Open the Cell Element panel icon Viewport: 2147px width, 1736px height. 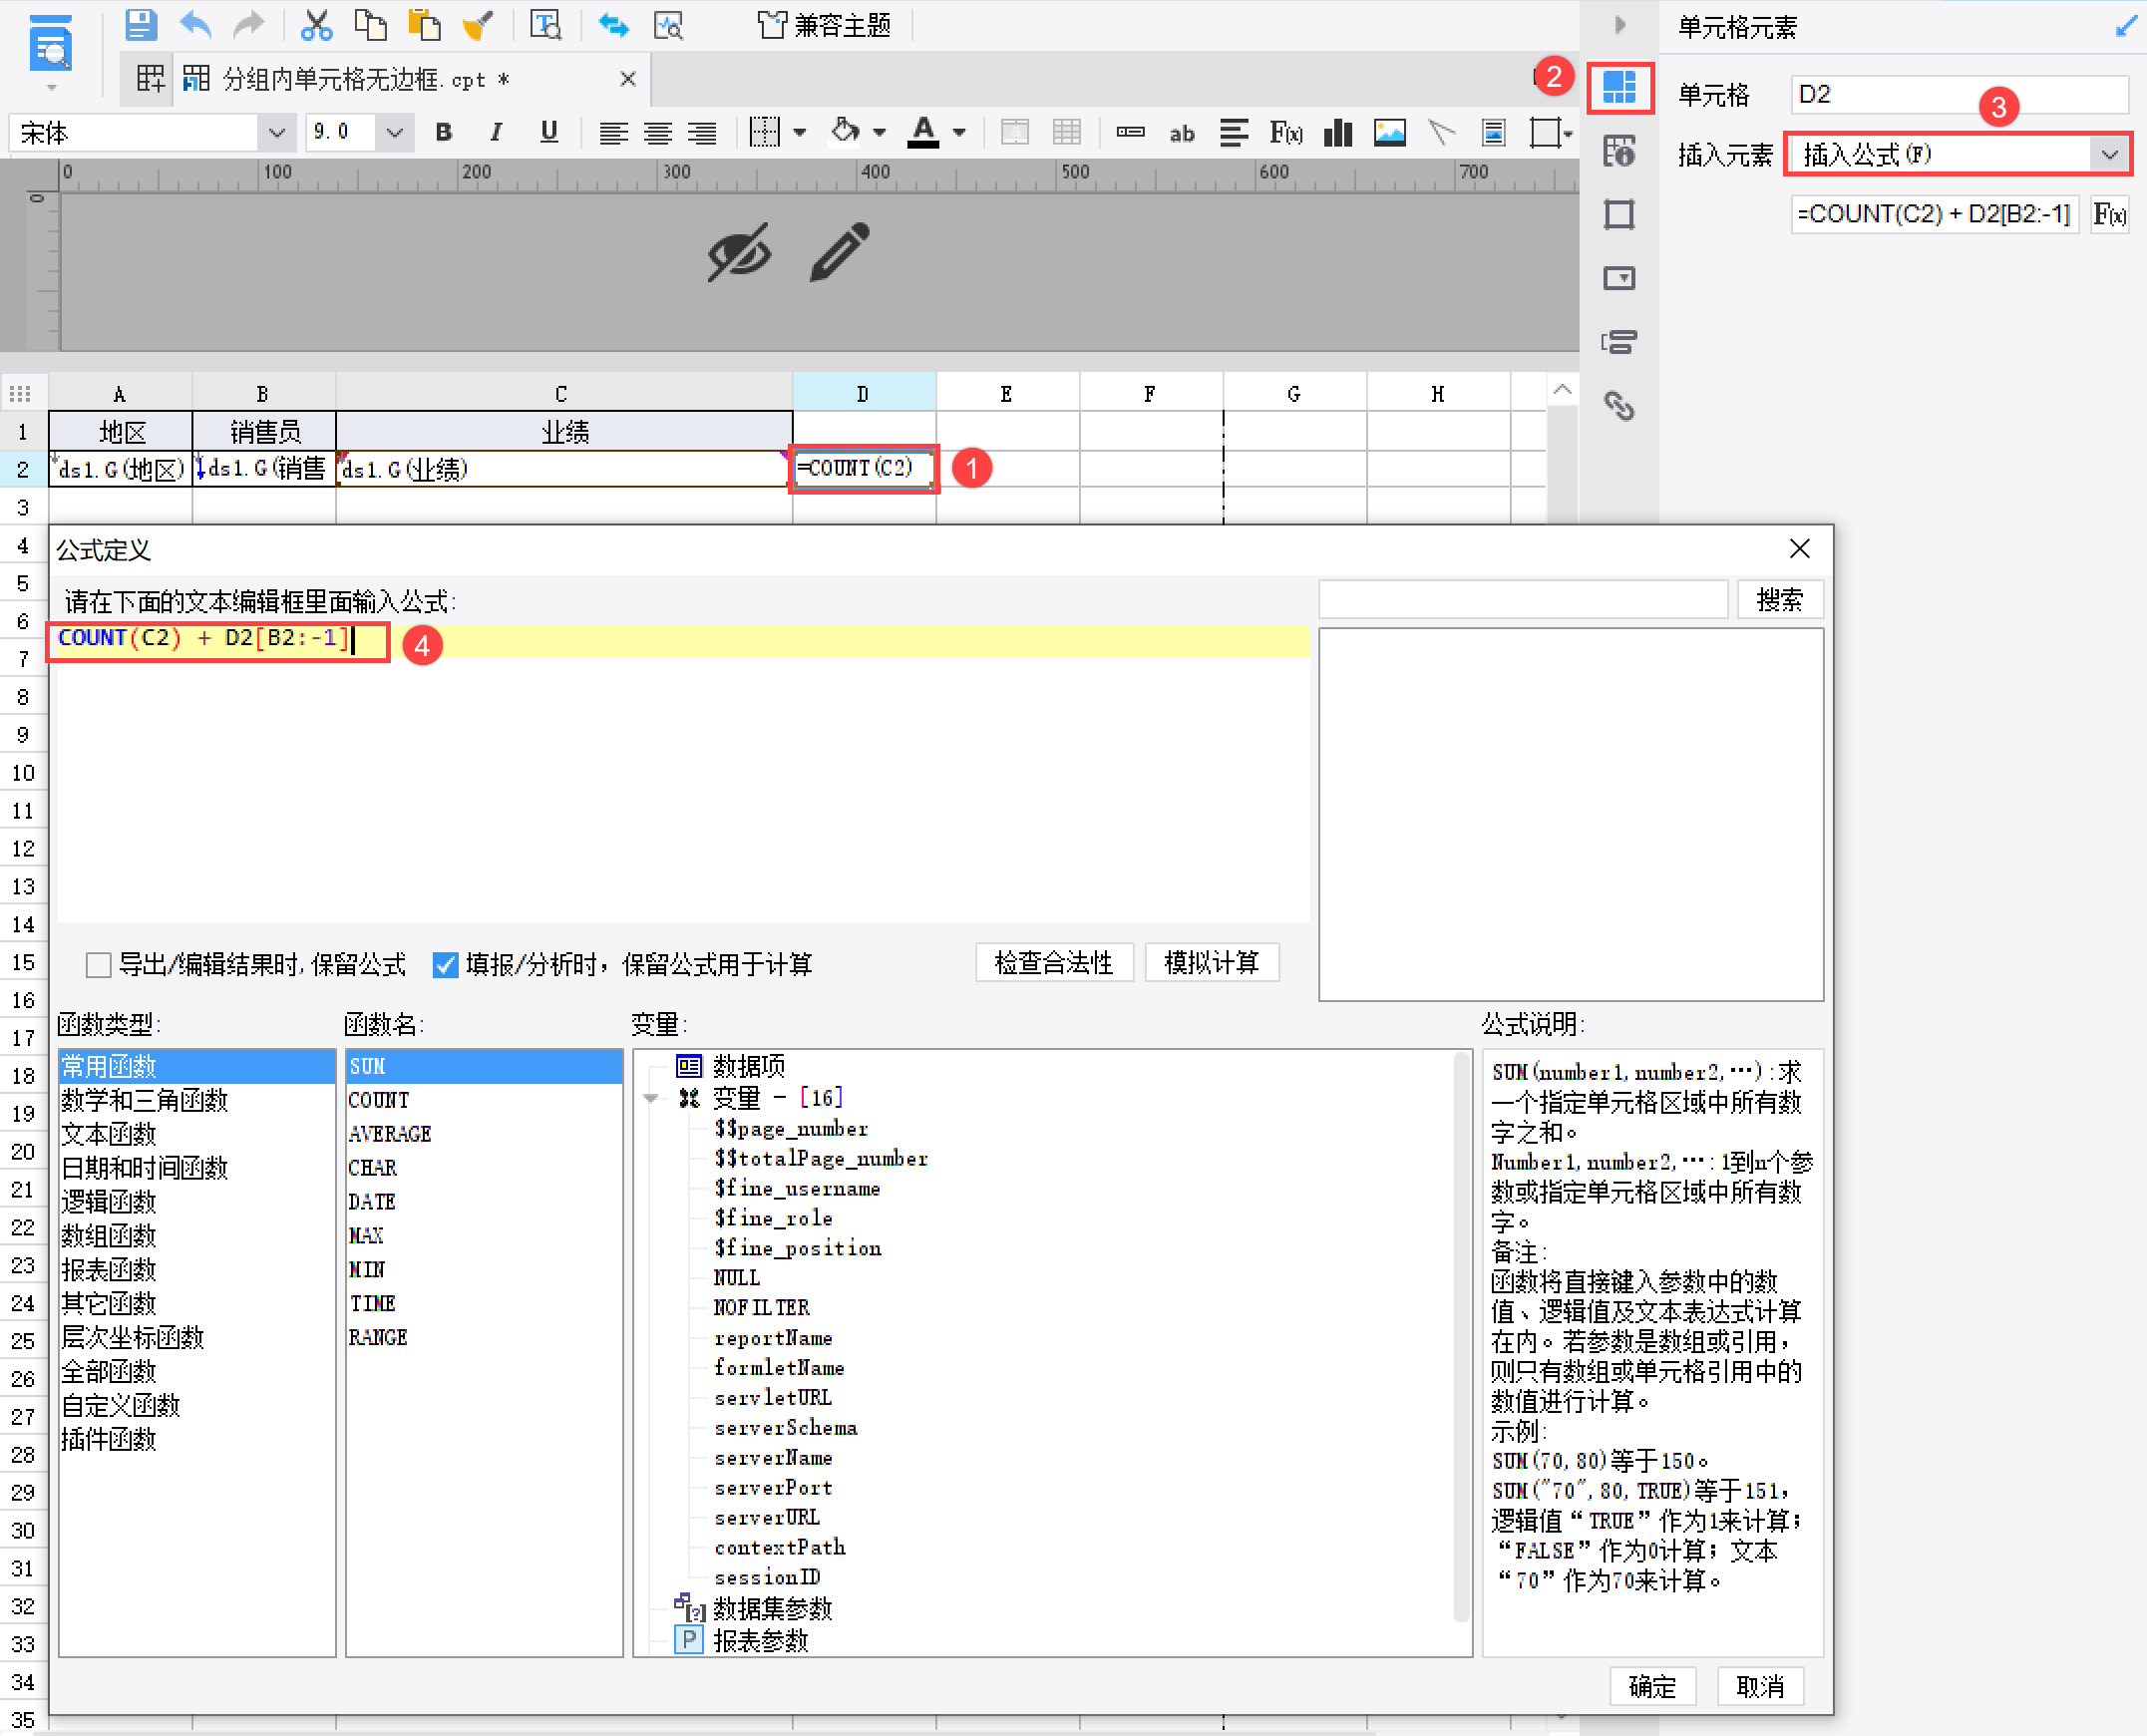[1618, 88]
